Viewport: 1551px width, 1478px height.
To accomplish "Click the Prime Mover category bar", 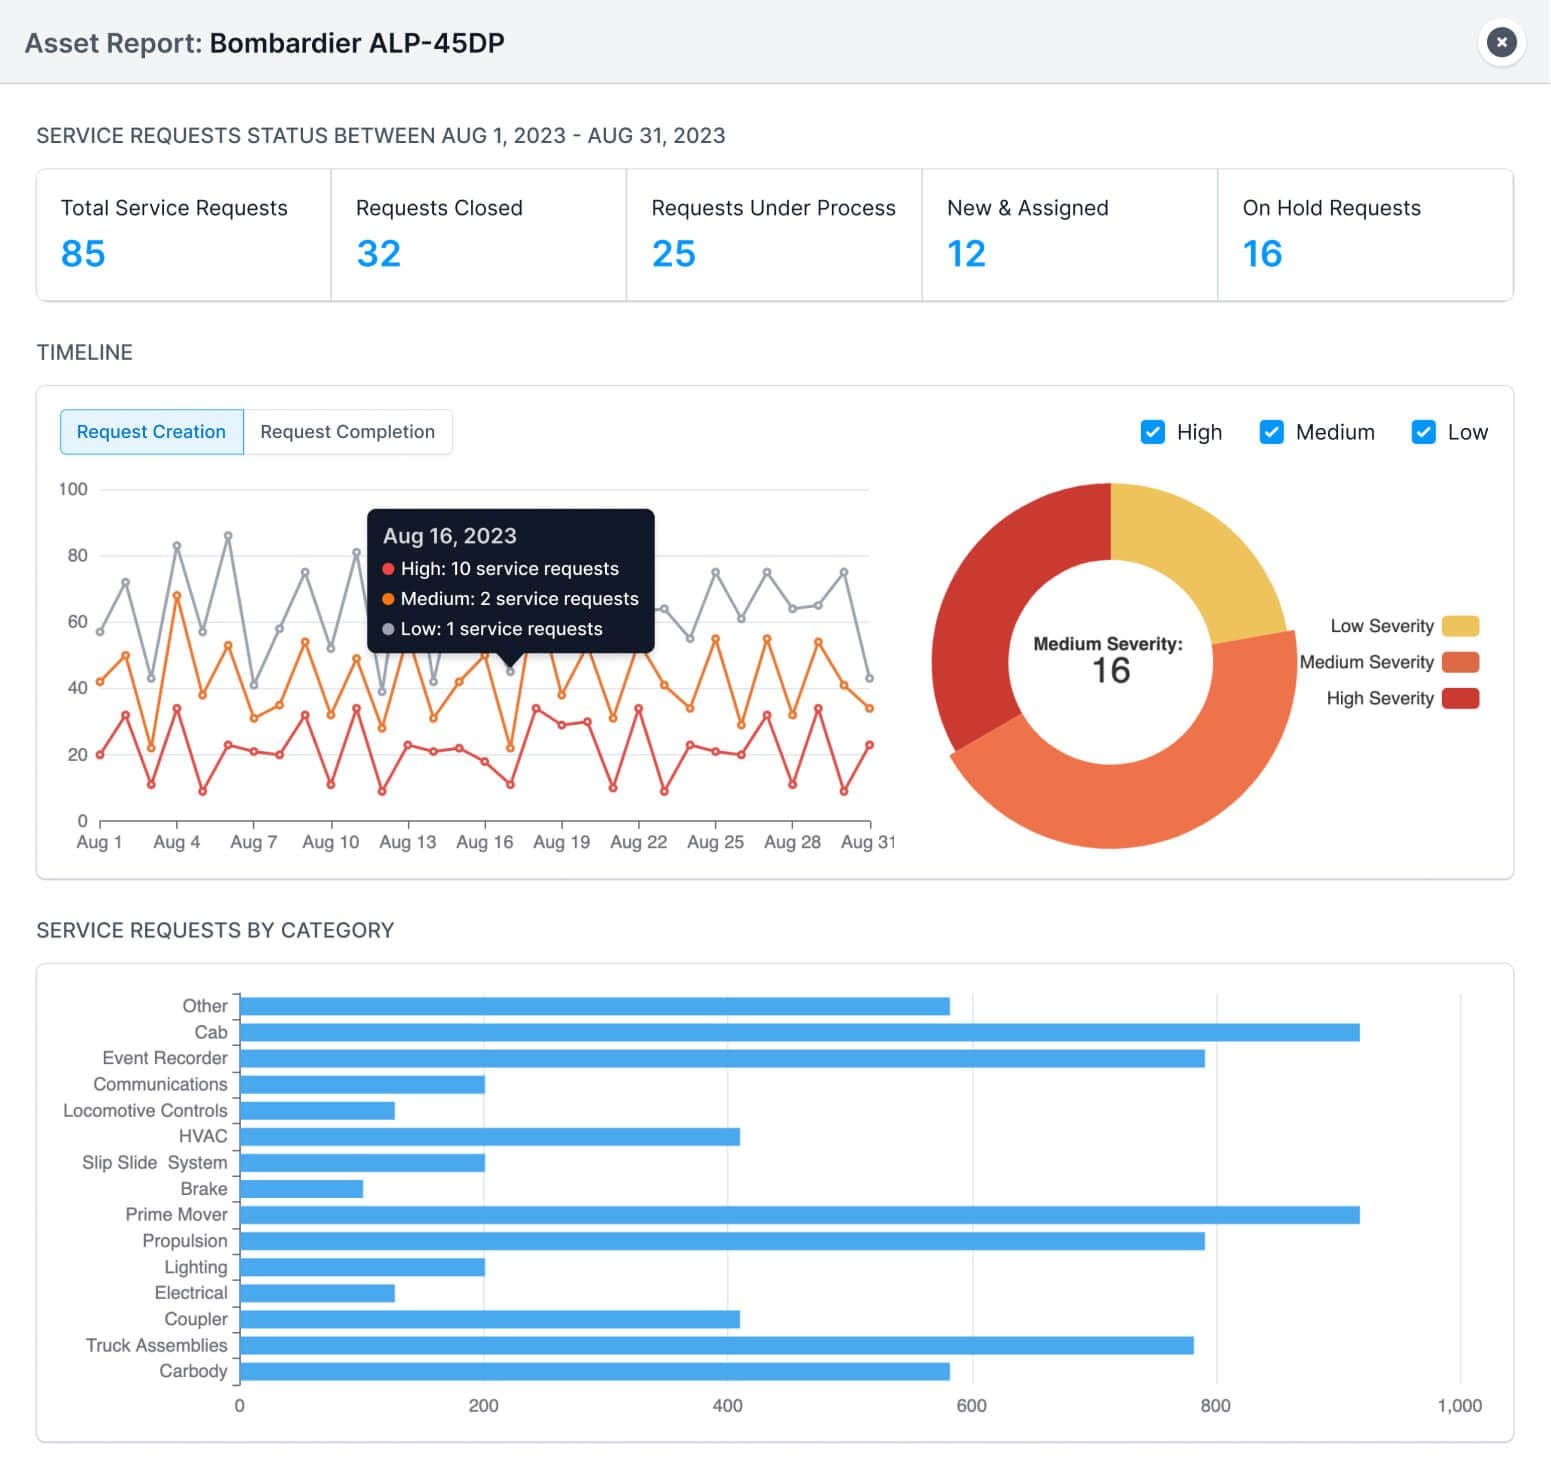I will coord(800,1215).
